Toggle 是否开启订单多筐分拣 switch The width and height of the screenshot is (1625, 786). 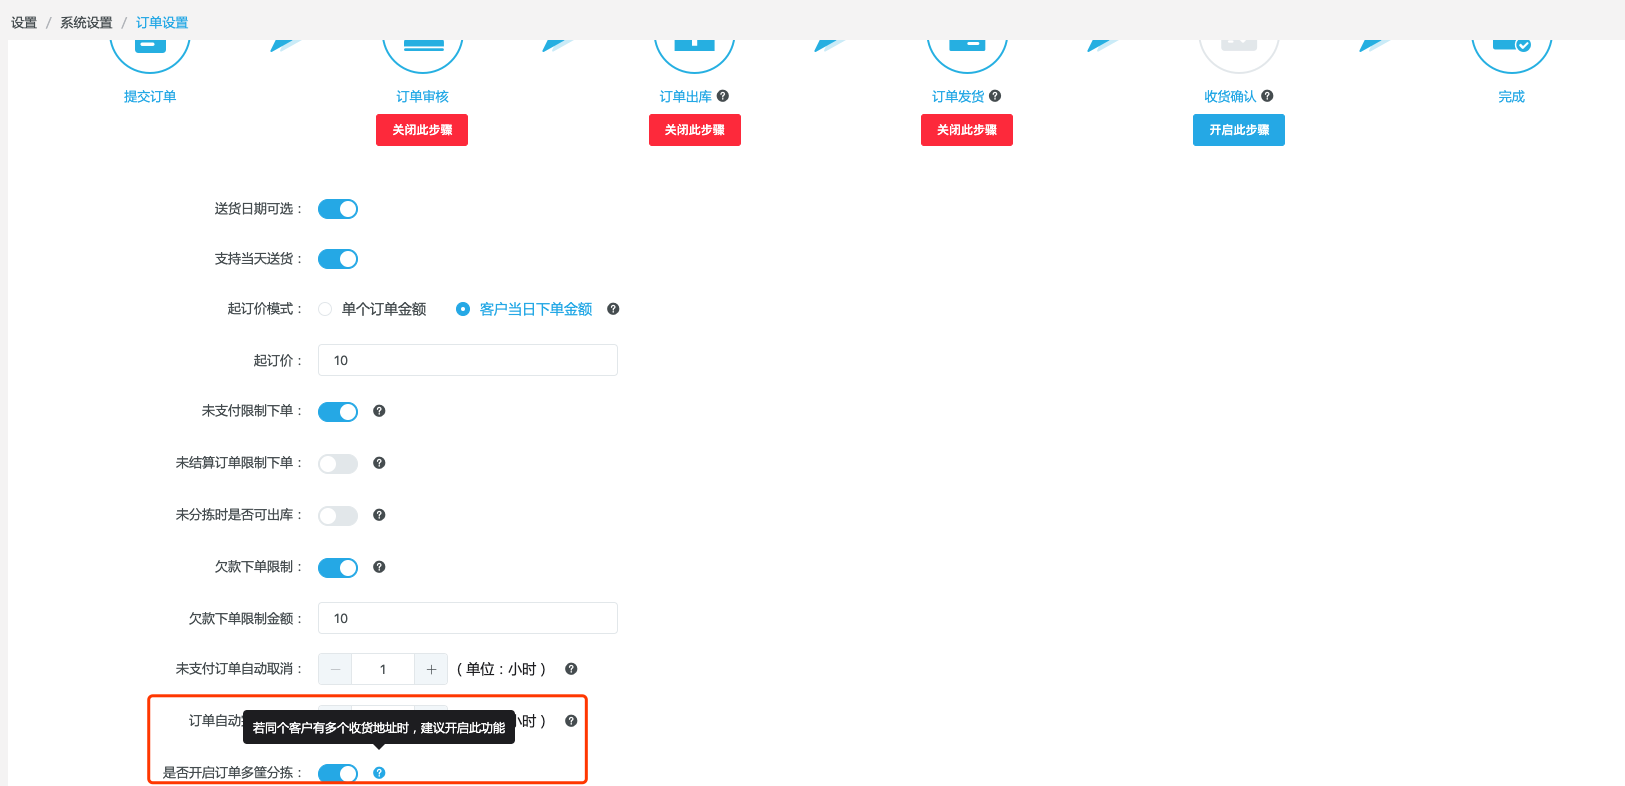click(338, 774)
